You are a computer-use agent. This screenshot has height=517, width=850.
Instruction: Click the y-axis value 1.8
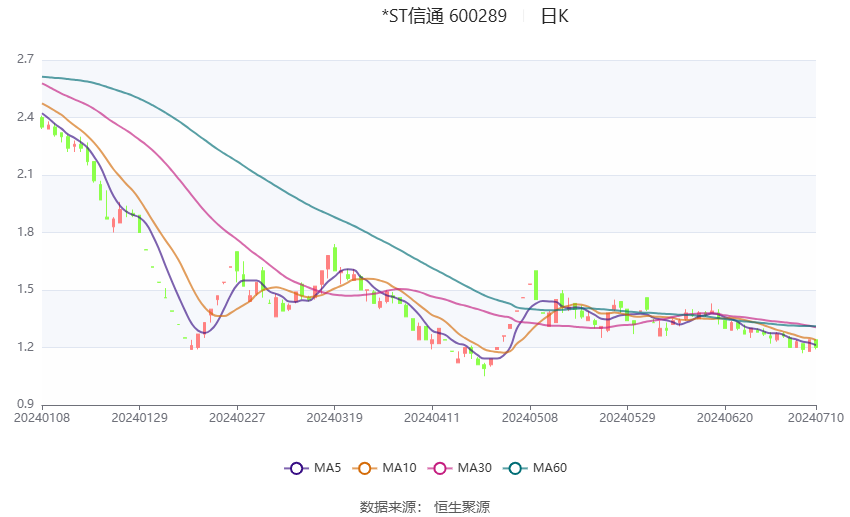pos(25,232)
